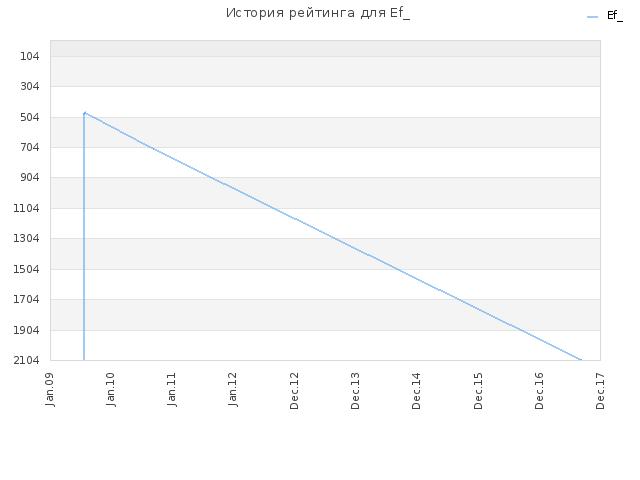Click the Dec.17 x-axis label

coord(600,391)
